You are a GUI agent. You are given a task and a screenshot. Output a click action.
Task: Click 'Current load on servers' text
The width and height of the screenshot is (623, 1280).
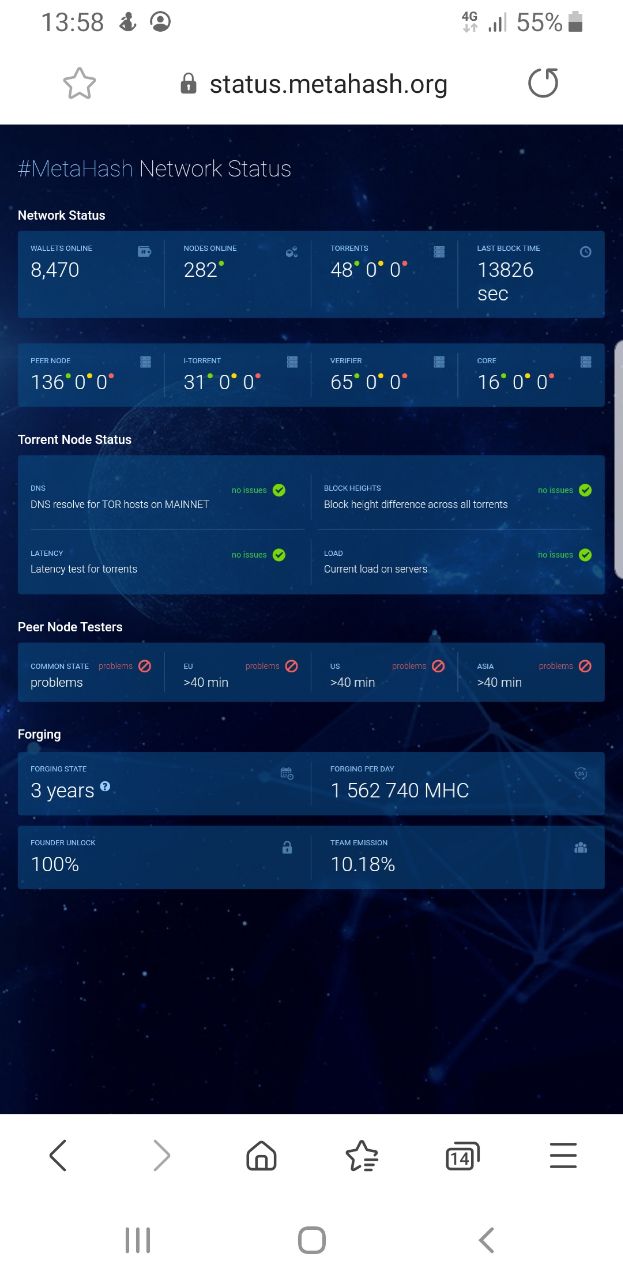coord(376,569)
